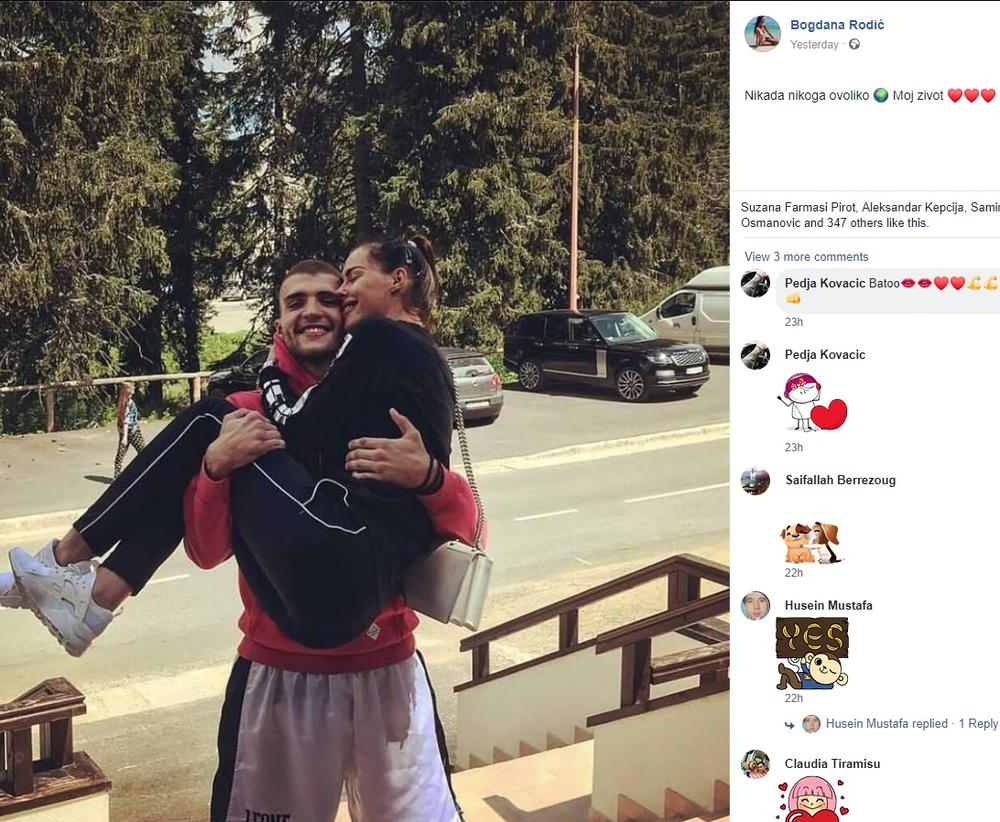1000x822 pixels.
Task: Click the reply arrow under Husein's comment
Action: pyautogui.click(x=790, y=725)
